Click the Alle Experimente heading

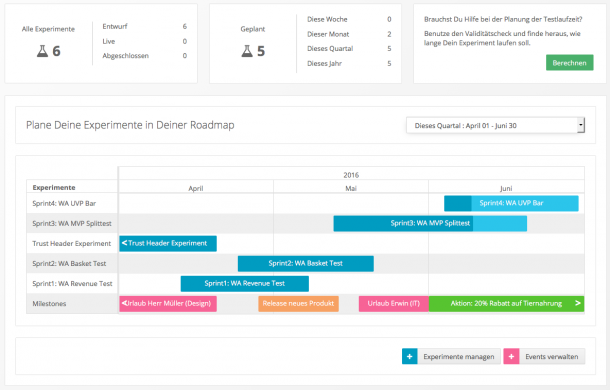(x=48, y=29)
